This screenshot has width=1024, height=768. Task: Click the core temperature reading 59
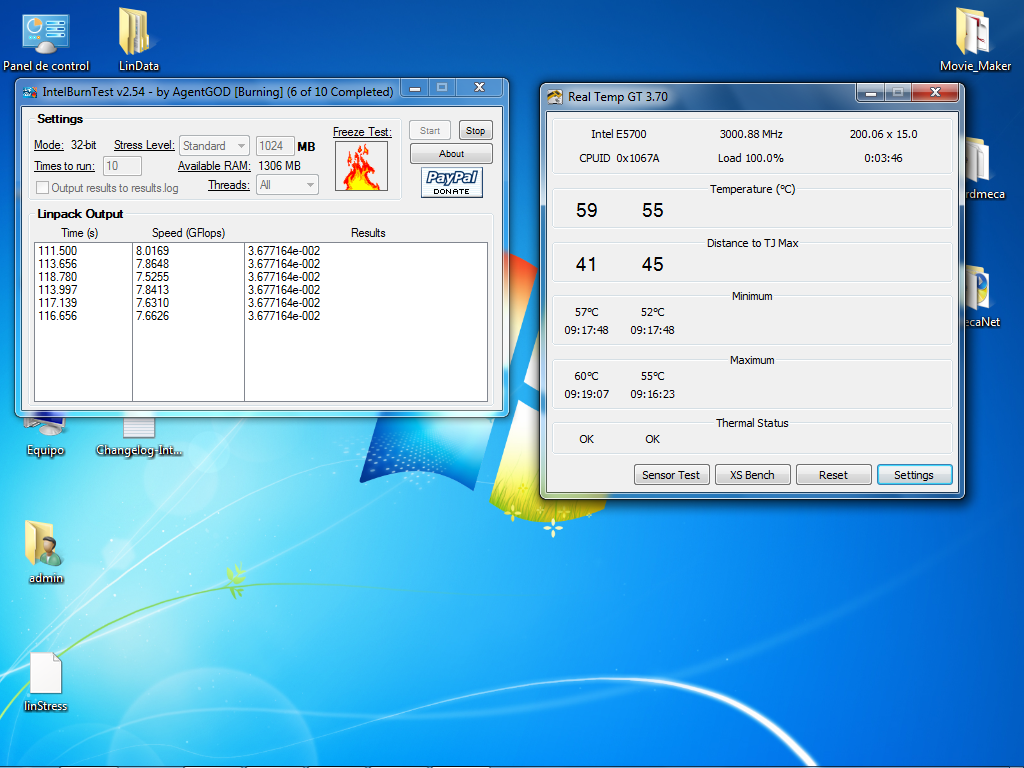pos(586,210)
